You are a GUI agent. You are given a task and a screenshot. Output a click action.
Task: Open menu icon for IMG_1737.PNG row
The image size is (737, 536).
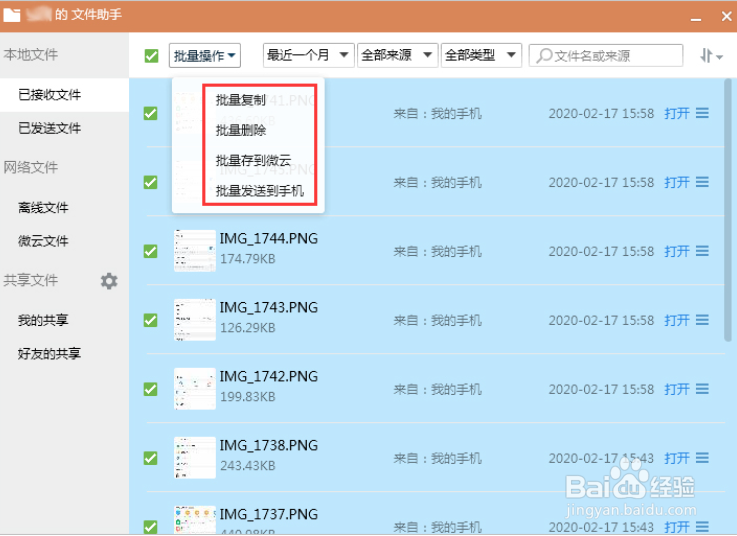click(702, 527)
